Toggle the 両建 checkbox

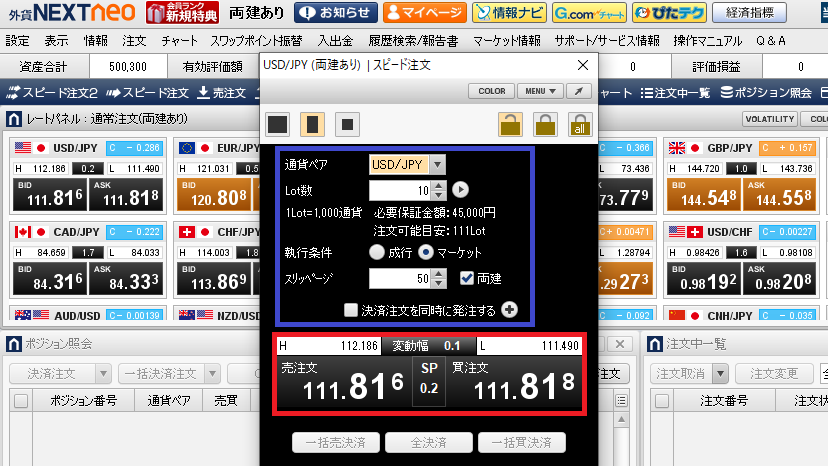click(x=467, y=278)
